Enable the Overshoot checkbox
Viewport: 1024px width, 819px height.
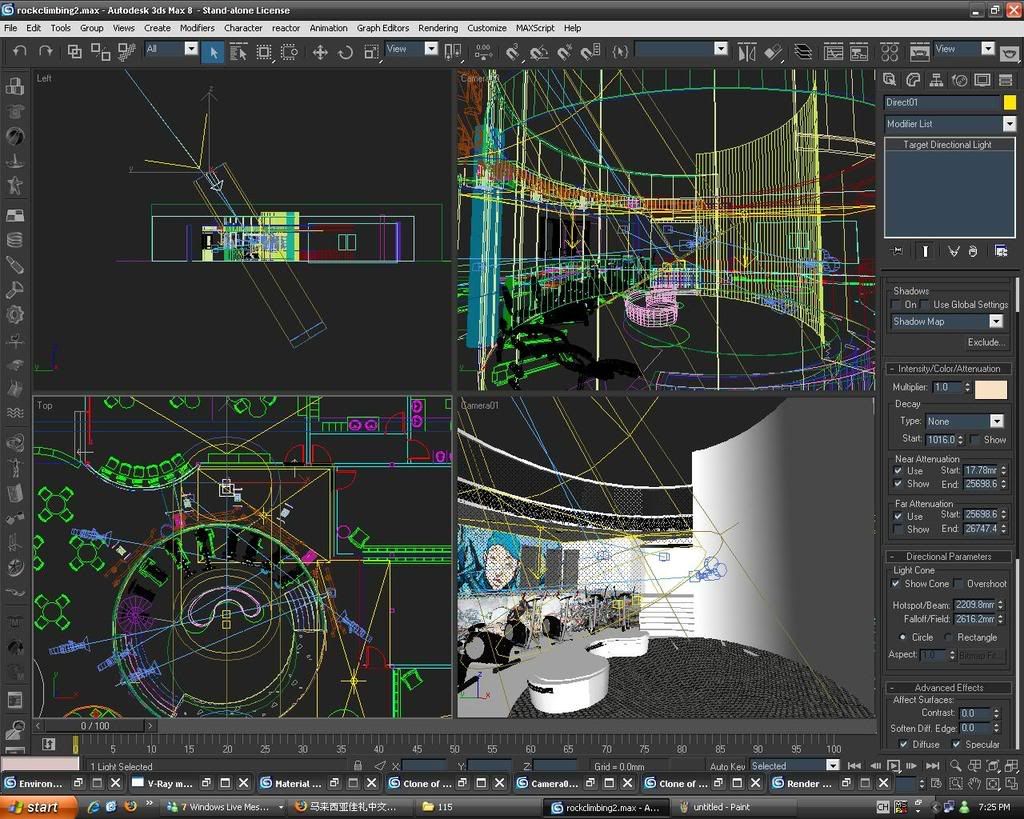[958, 584]
